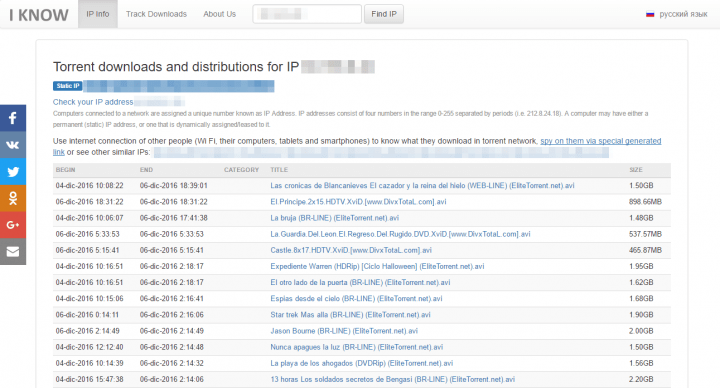Select the begin time 04-dic-2016 15:47:38

(90, 379)
